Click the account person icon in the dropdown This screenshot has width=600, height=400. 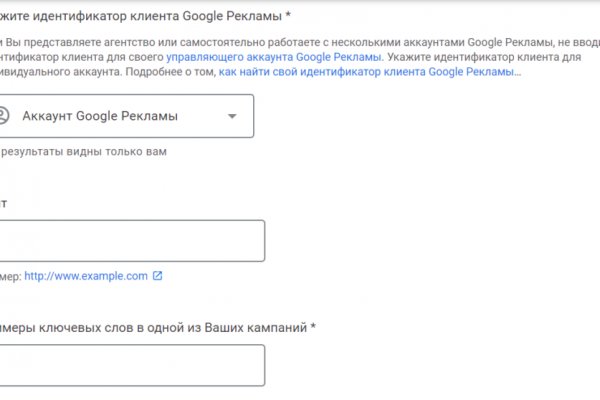[4, 116]
